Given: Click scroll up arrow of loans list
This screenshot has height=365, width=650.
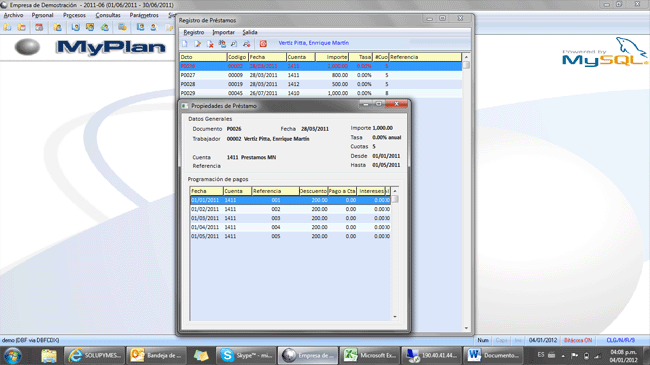Looking at the screenshot, I should coord(466,57).
